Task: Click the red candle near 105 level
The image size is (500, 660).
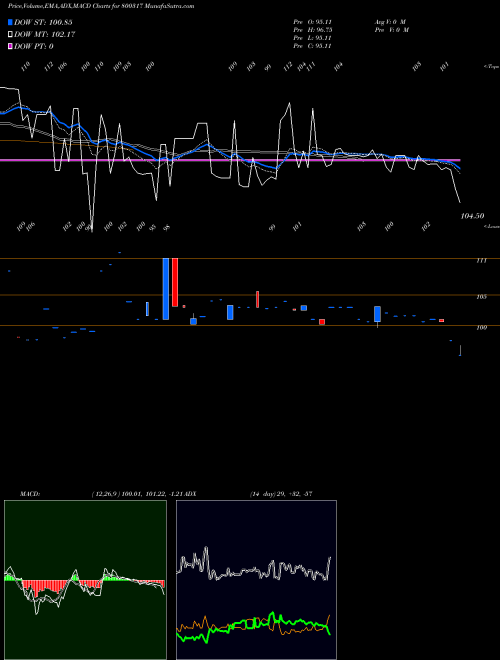Action: [258, 299]
